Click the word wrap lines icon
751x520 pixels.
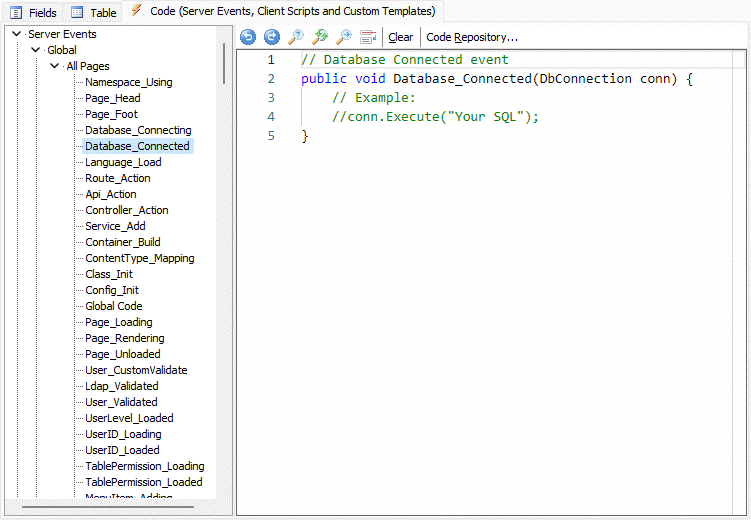point(368,37)
